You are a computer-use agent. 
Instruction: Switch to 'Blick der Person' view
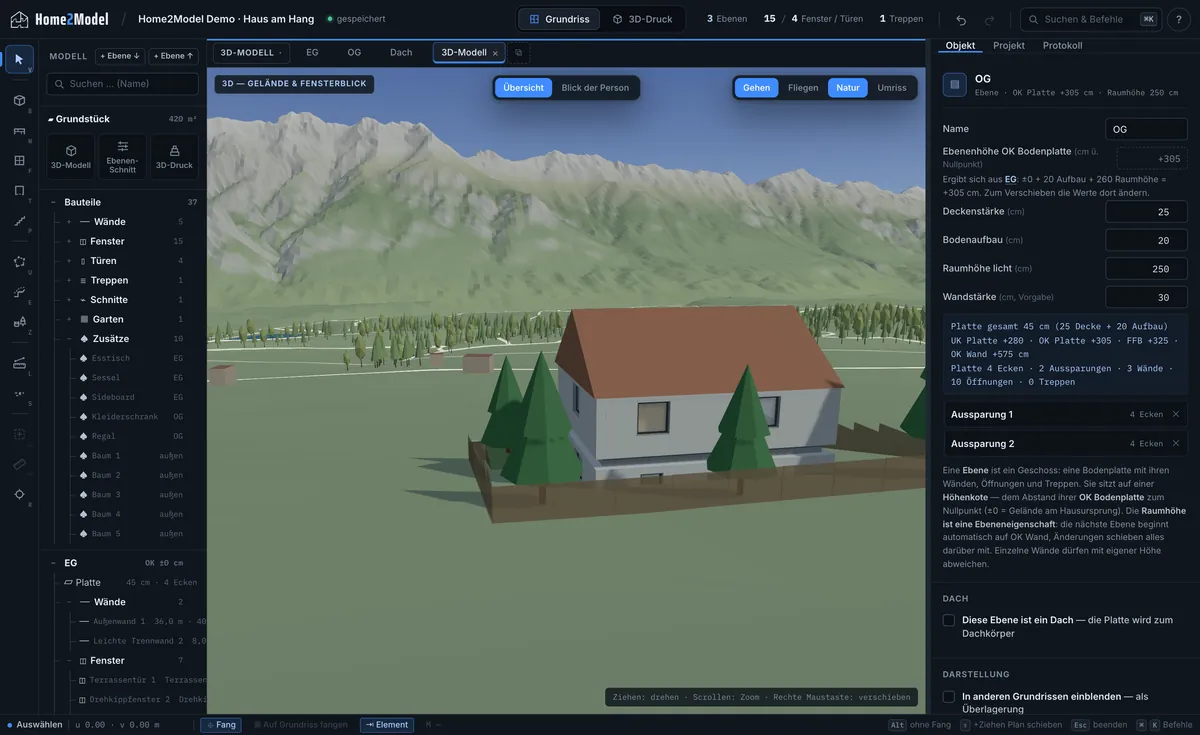[595, 88]
